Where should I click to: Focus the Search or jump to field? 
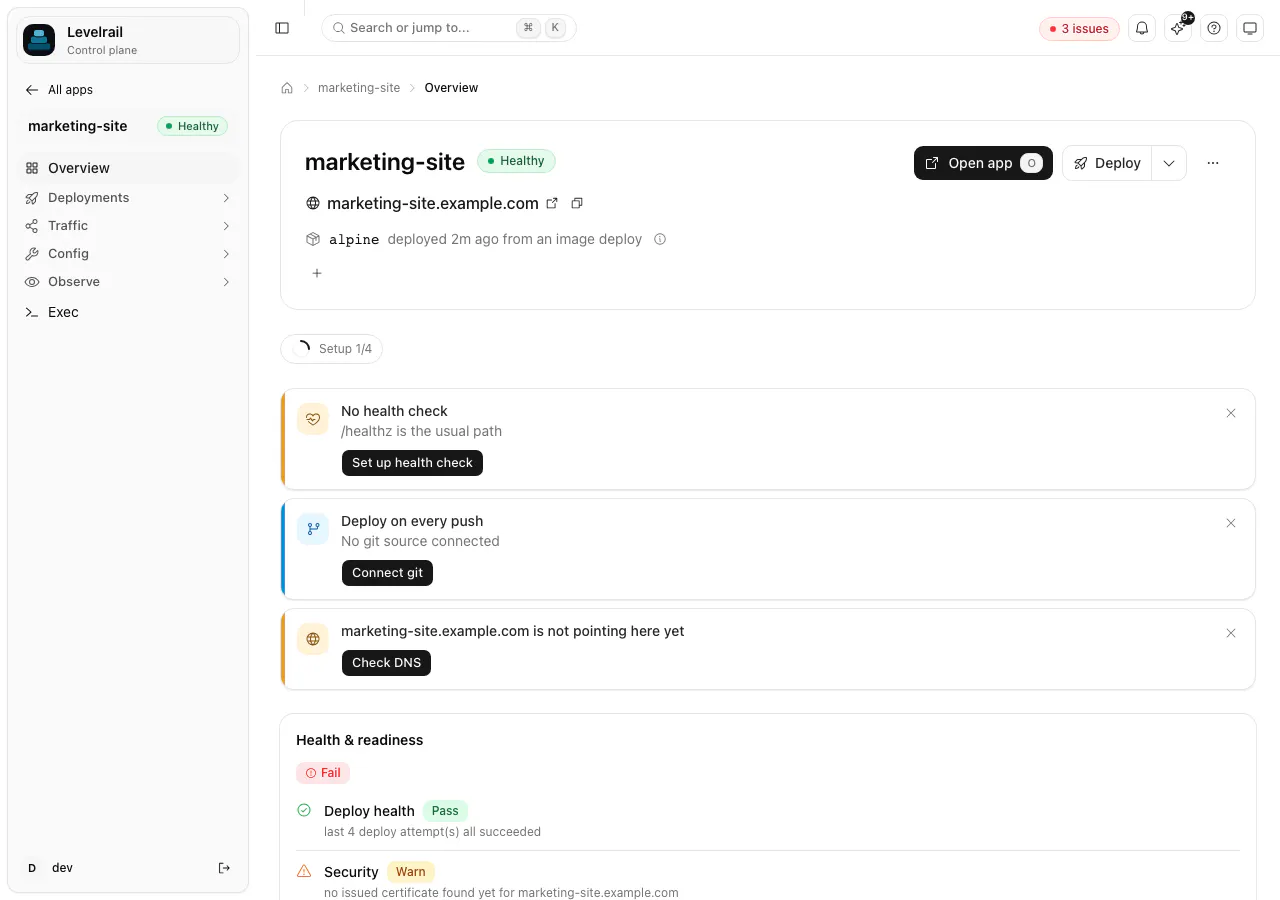click(449, 28)
